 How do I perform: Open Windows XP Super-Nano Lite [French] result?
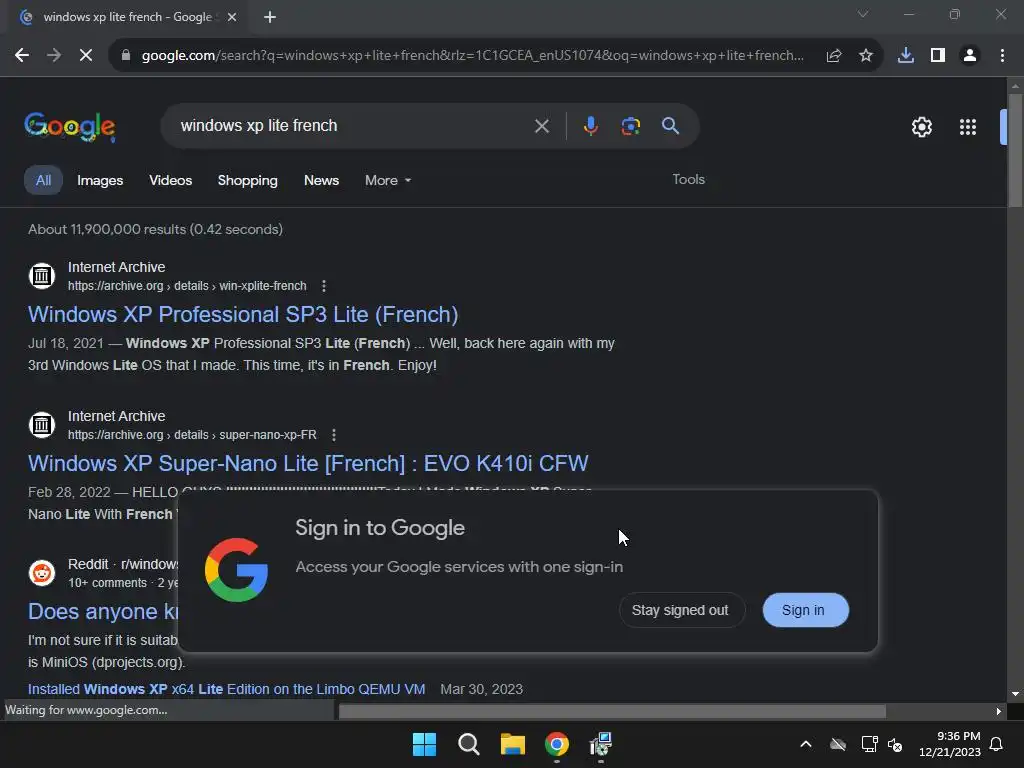coord(308,464)
